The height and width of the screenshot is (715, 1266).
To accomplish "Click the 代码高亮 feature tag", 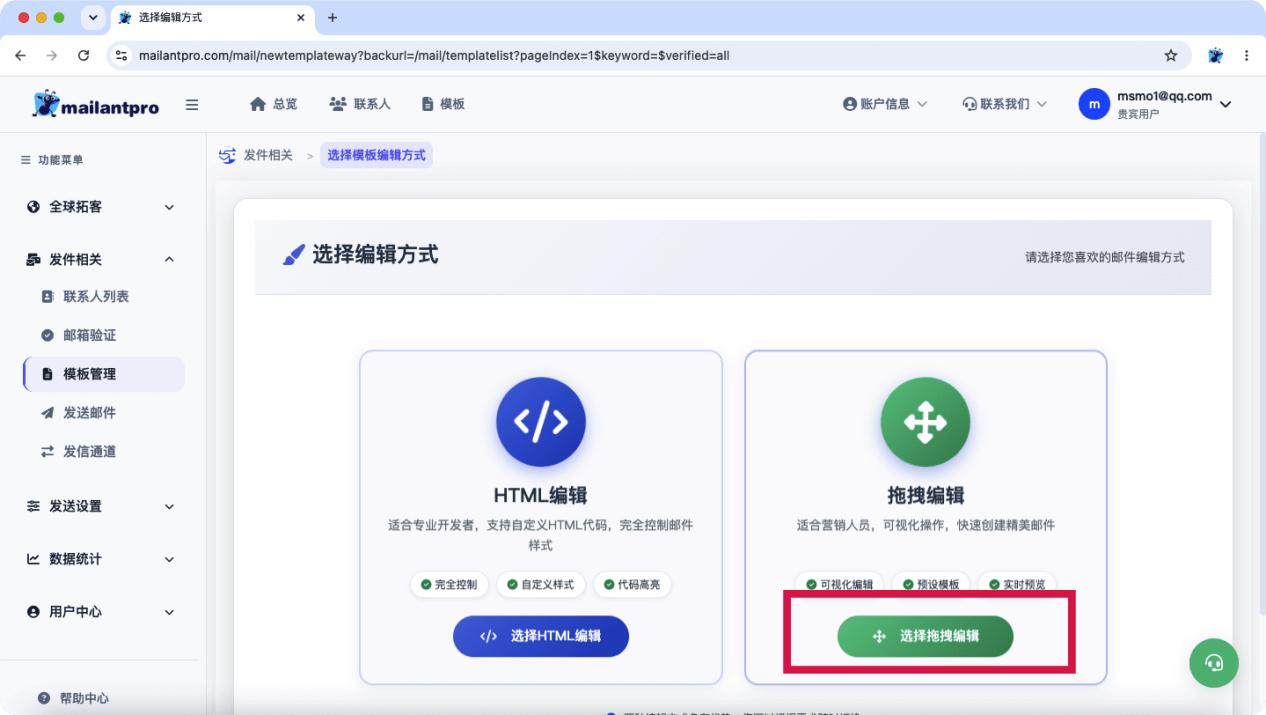I will point(632,585).
